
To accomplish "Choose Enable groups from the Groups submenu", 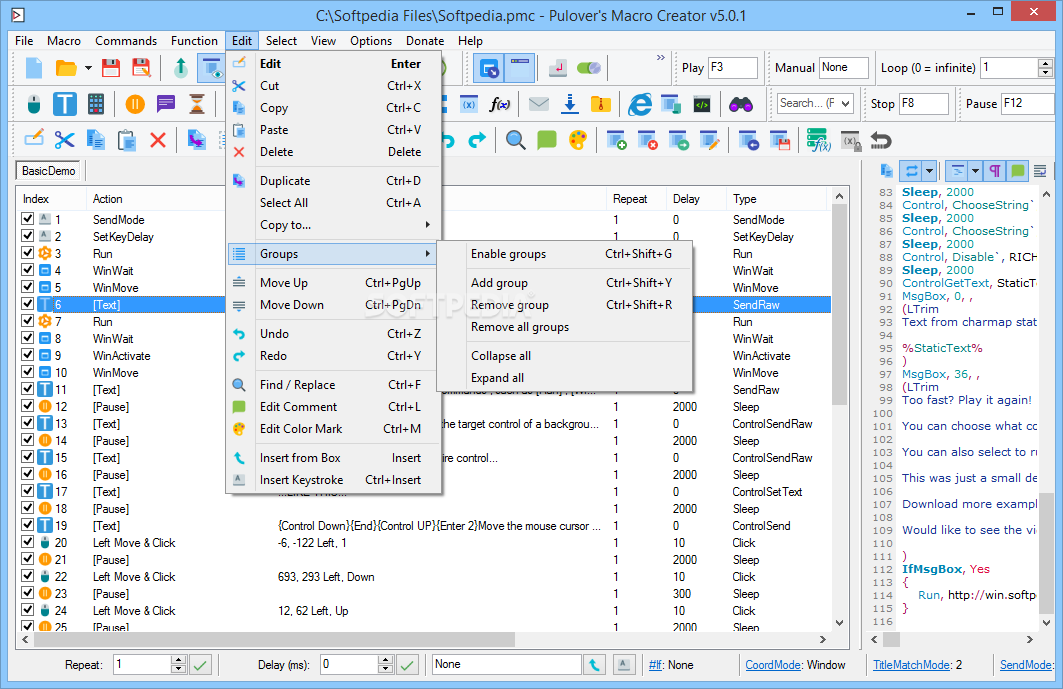I will point(565,254).
